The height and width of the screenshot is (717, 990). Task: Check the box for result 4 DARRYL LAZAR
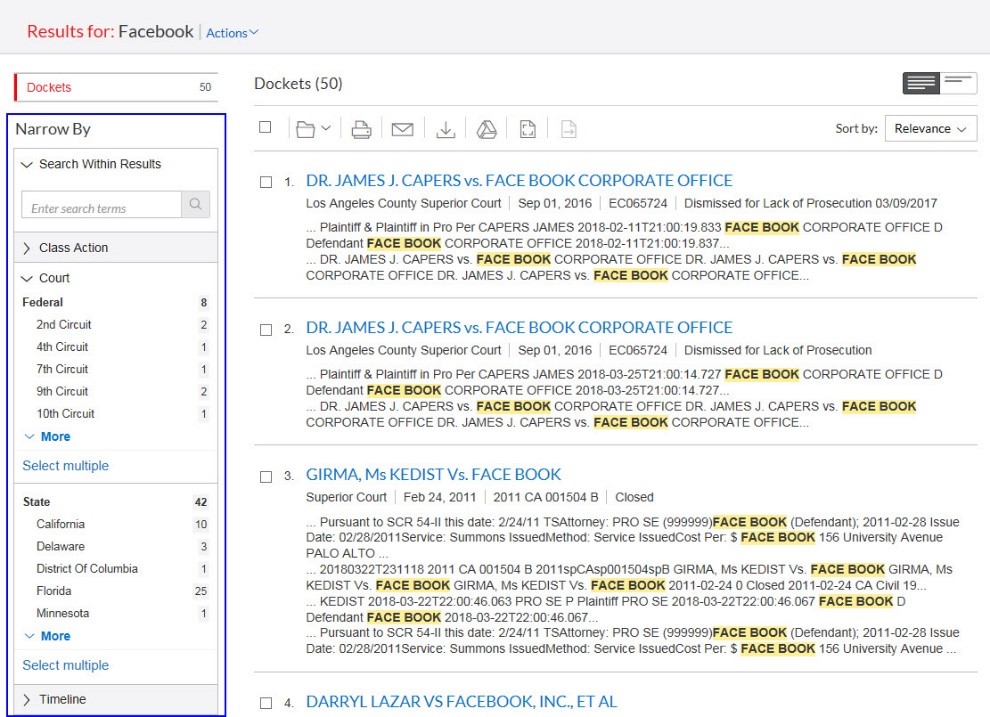[266, 703]
